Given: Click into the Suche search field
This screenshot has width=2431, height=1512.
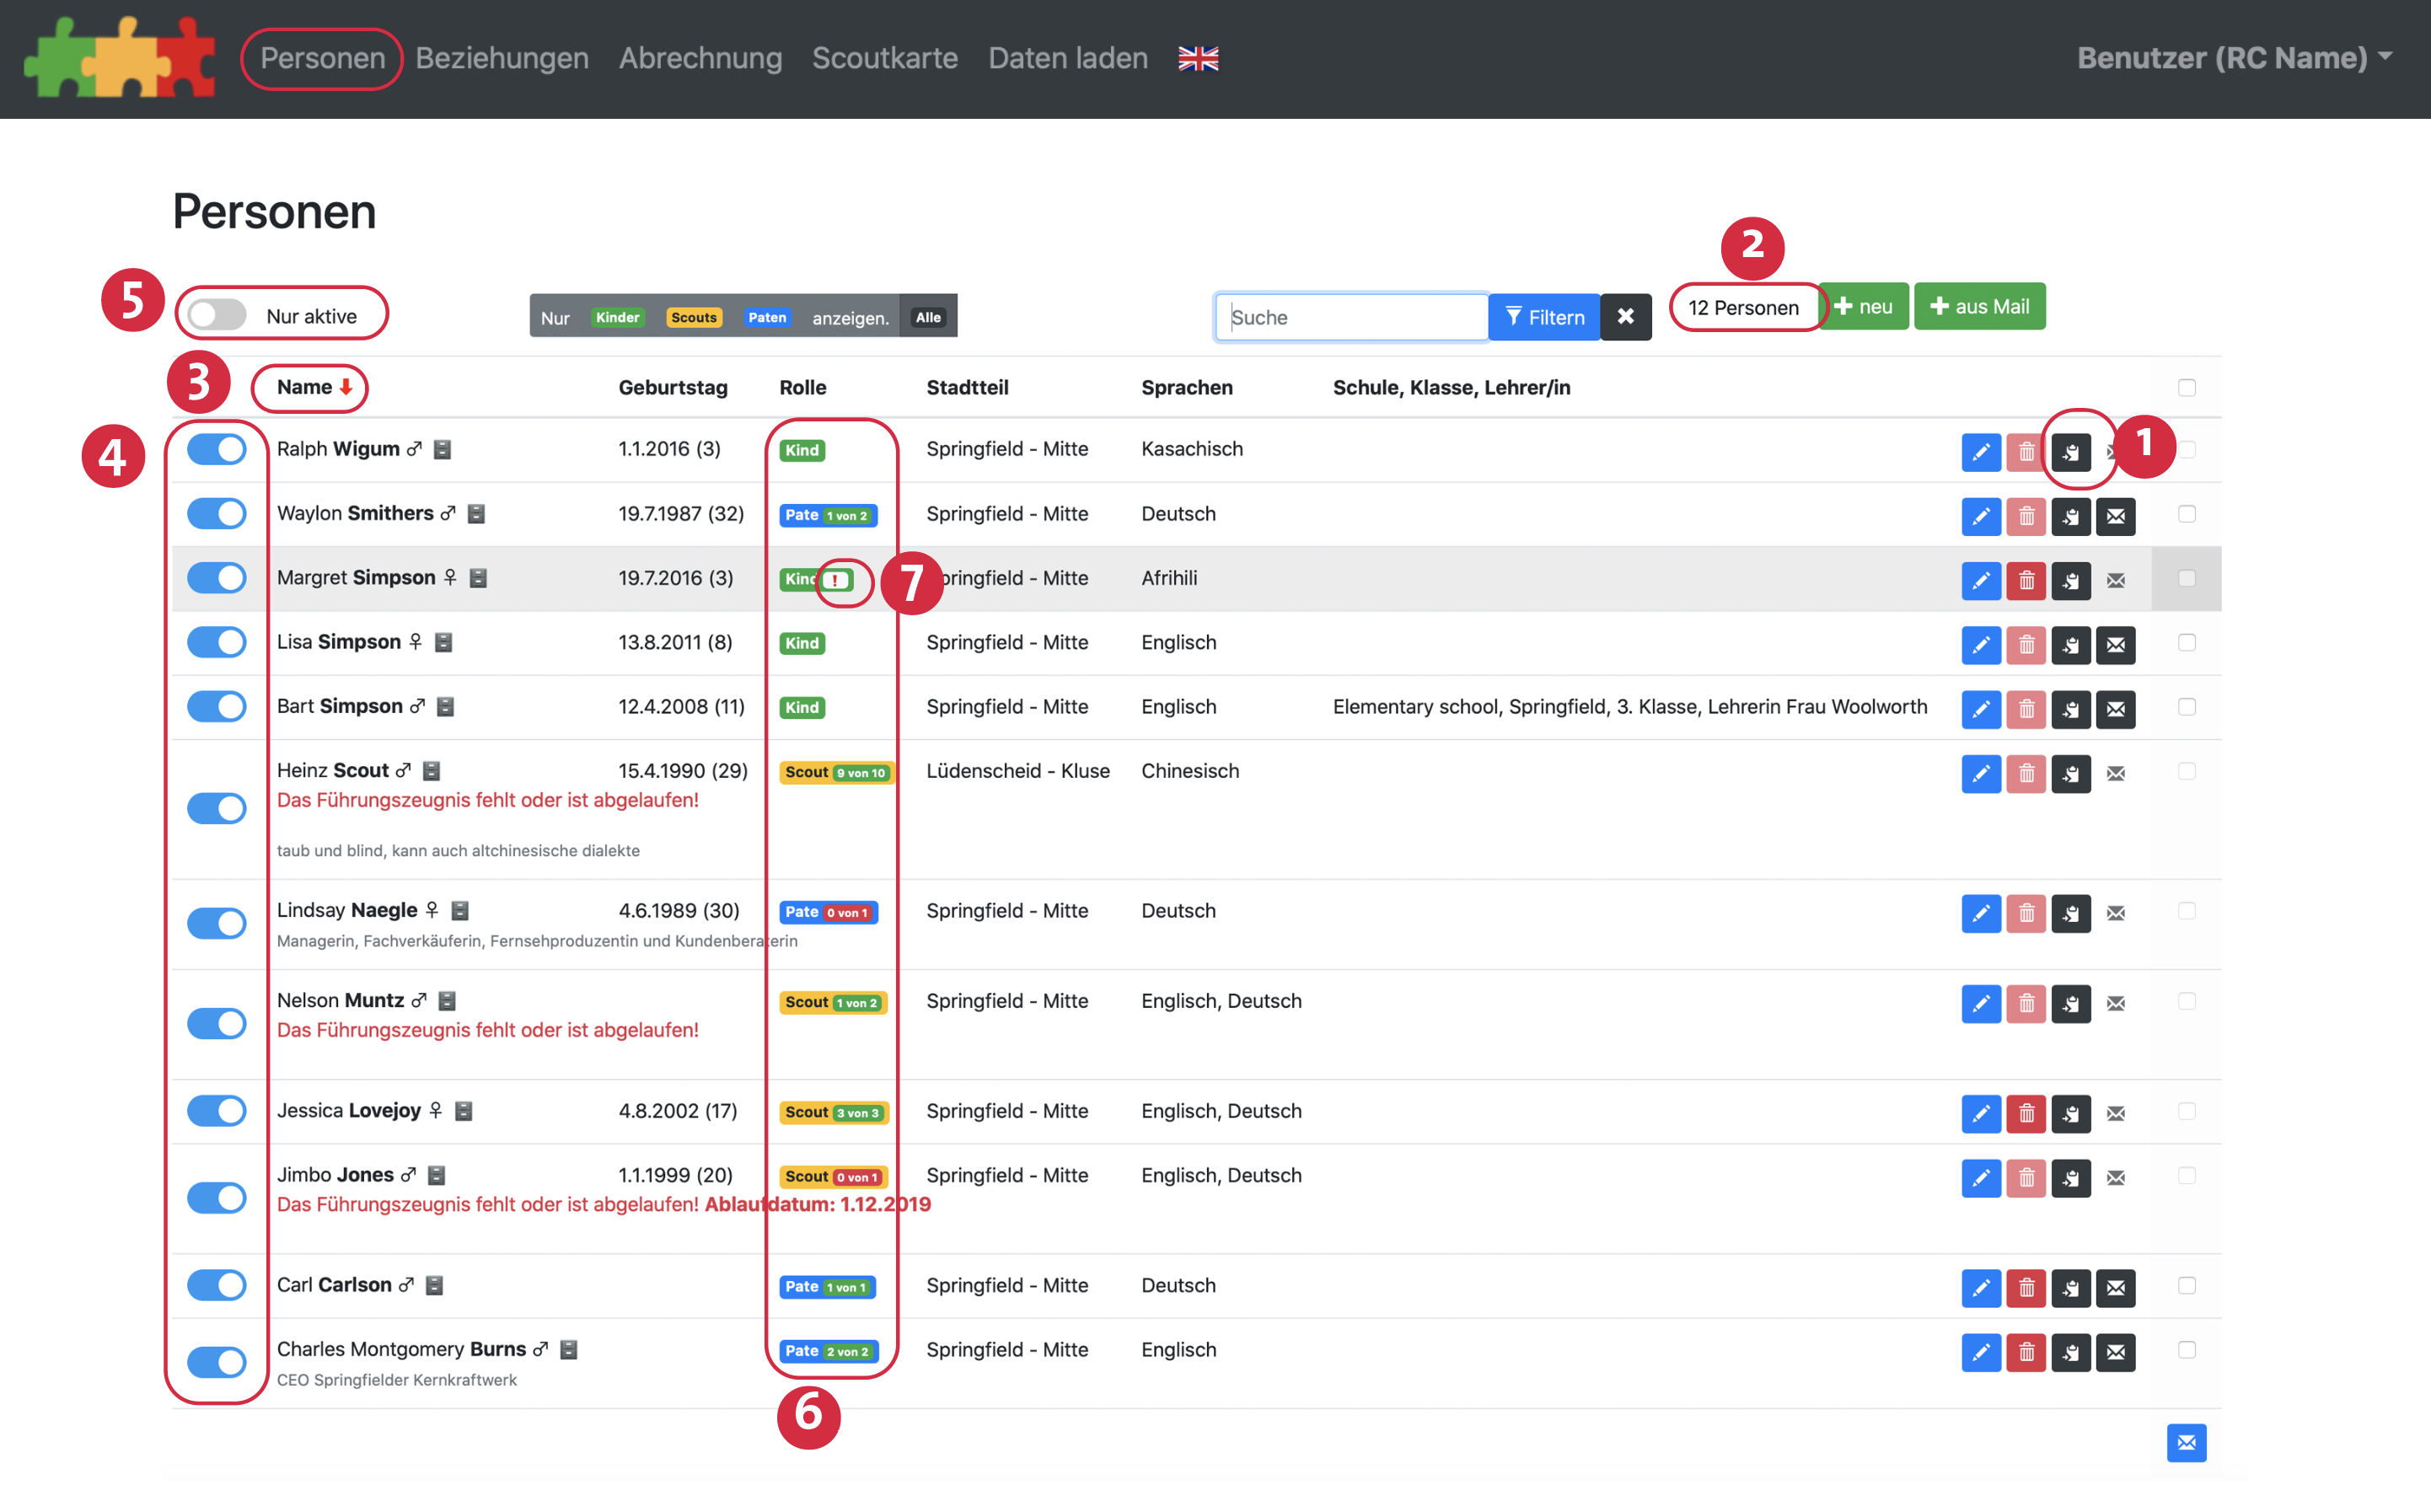Looking at the screenshot, I should tap(1351, 317).
